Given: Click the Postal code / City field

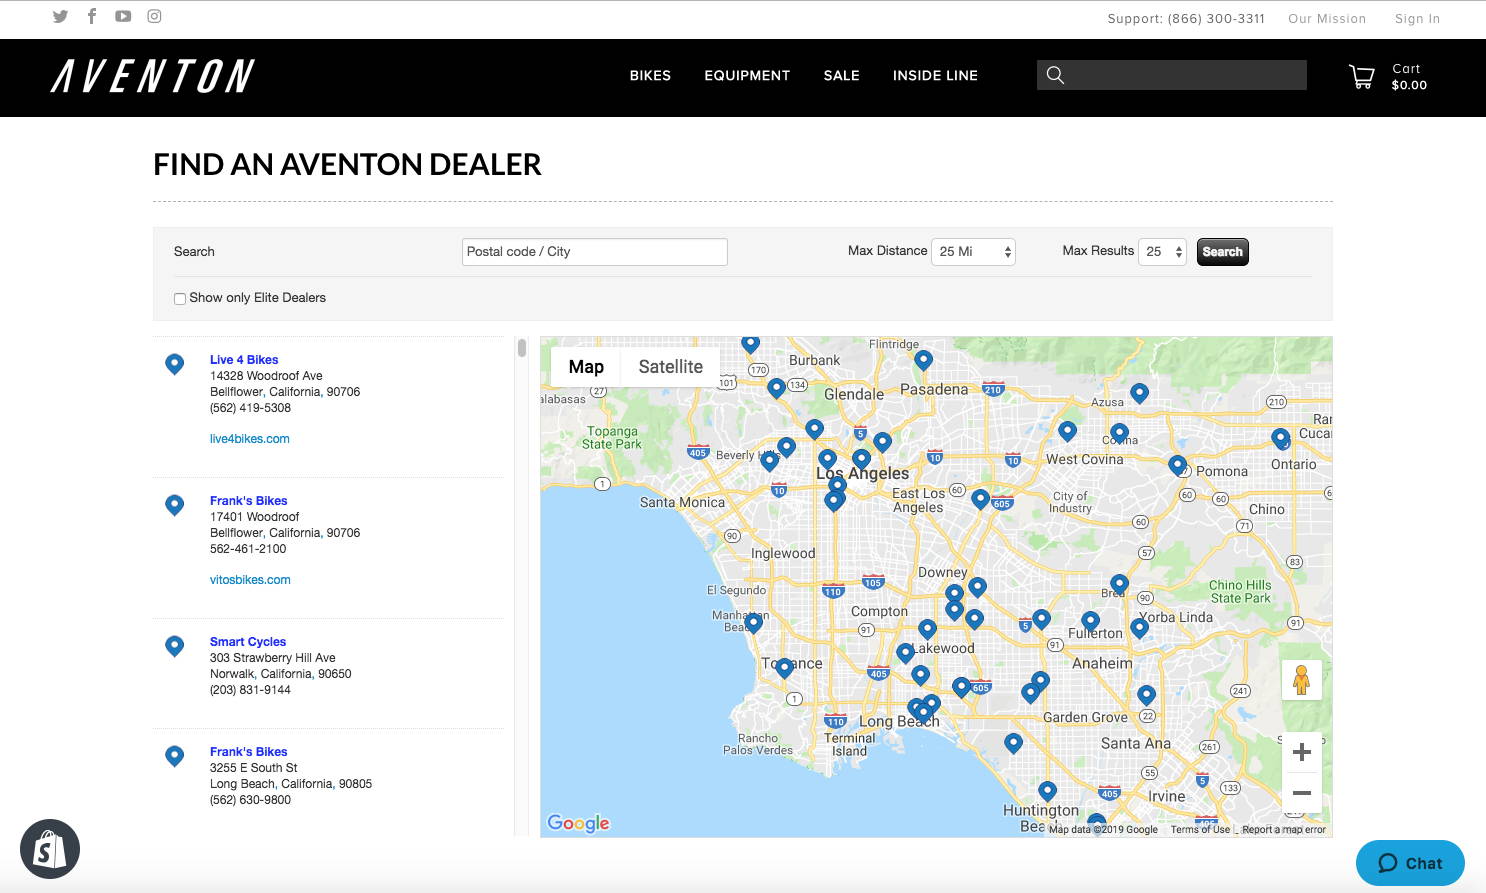Looking at the screenshot, I should point(595,252).
